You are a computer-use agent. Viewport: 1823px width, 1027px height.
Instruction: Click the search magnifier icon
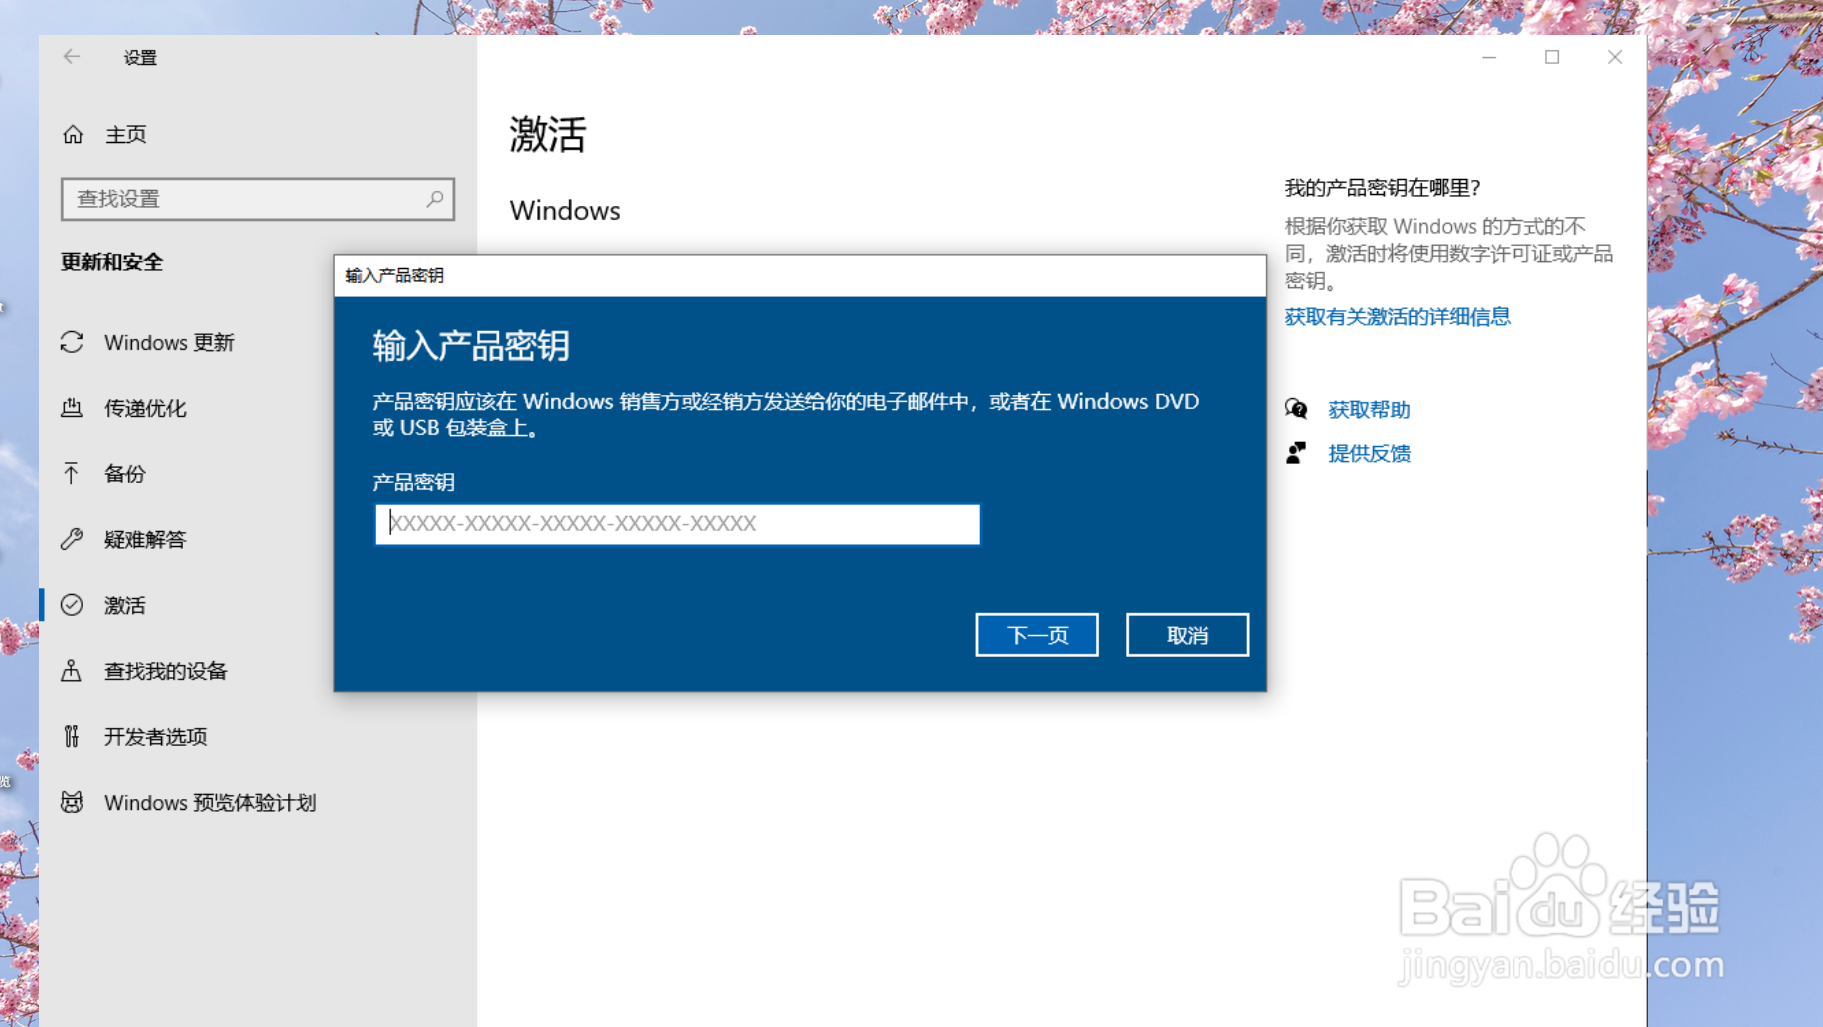[x=434, y=199]
